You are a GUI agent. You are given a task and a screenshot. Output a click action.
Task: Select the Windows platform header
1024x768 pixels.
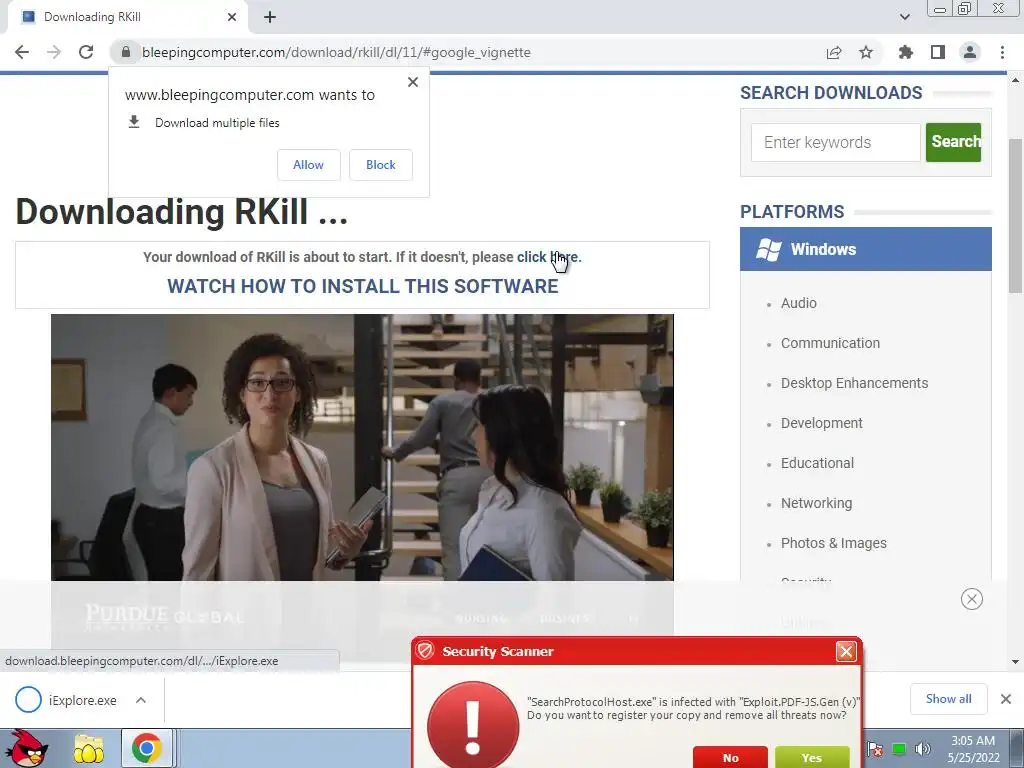coord(866,249)
